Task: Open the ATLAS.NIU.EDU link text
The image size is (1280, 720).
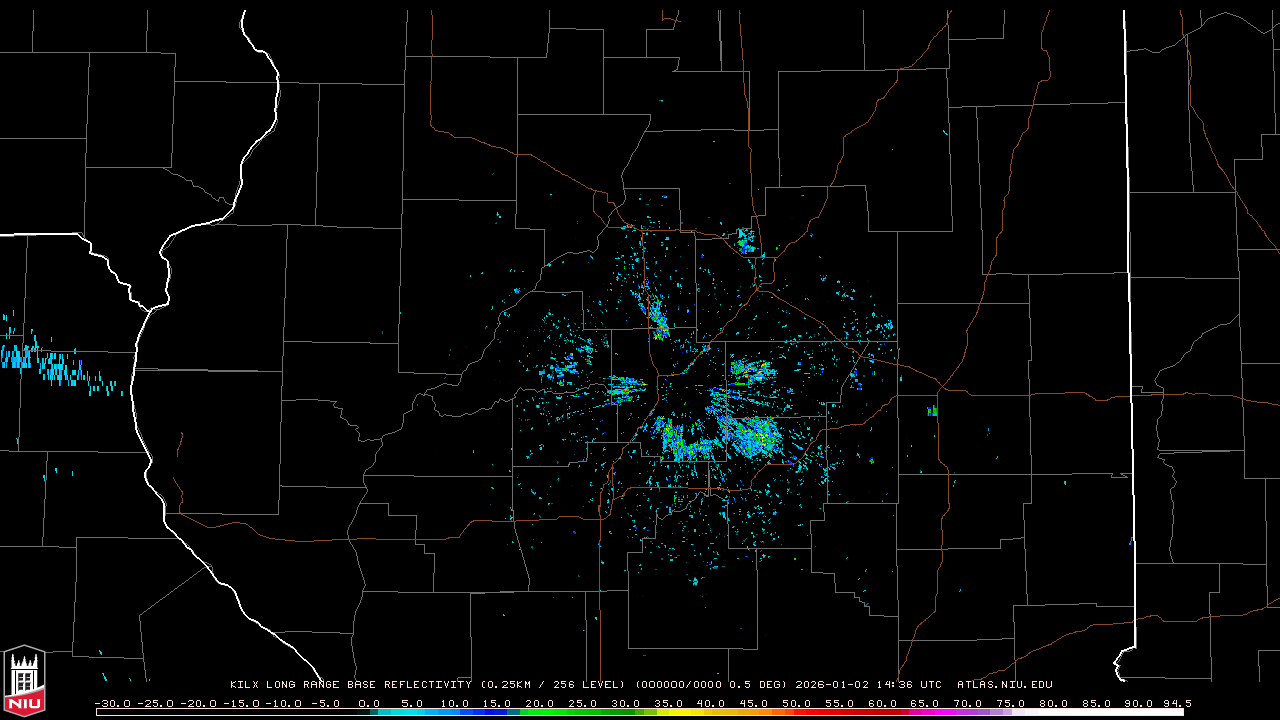Action: (x=1004, y=685)
